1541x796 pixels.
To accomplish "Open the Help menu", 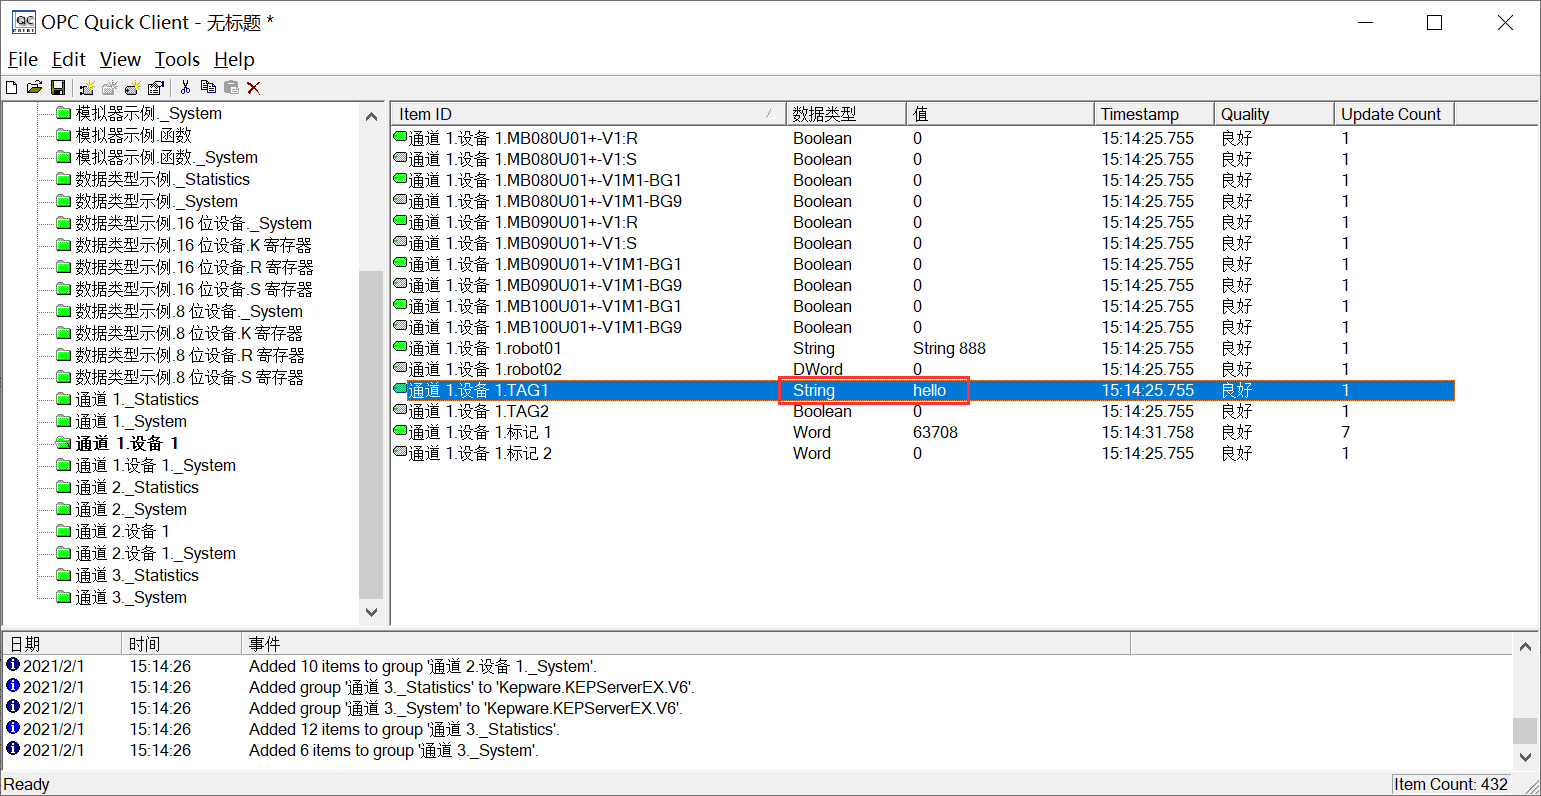I will click(x=234, y=60).
